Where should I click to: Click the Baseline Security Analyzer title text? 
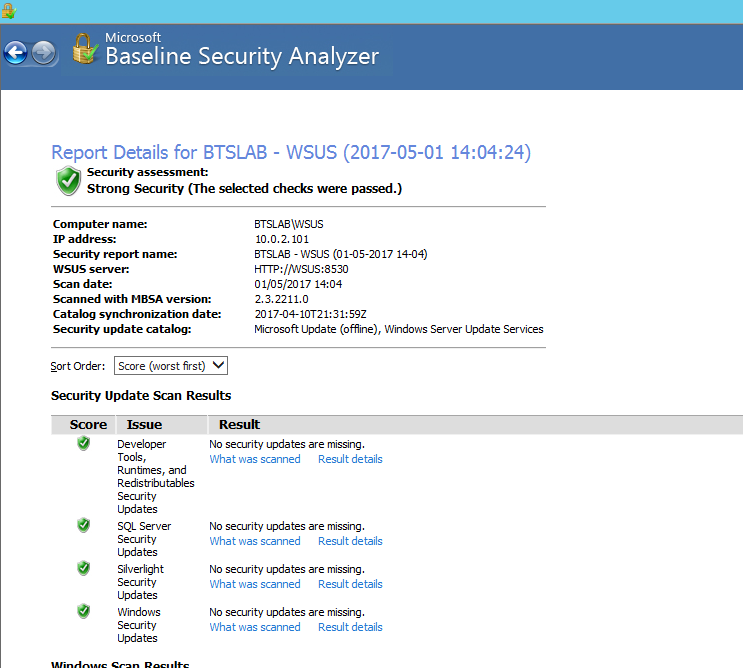[242, 56]
